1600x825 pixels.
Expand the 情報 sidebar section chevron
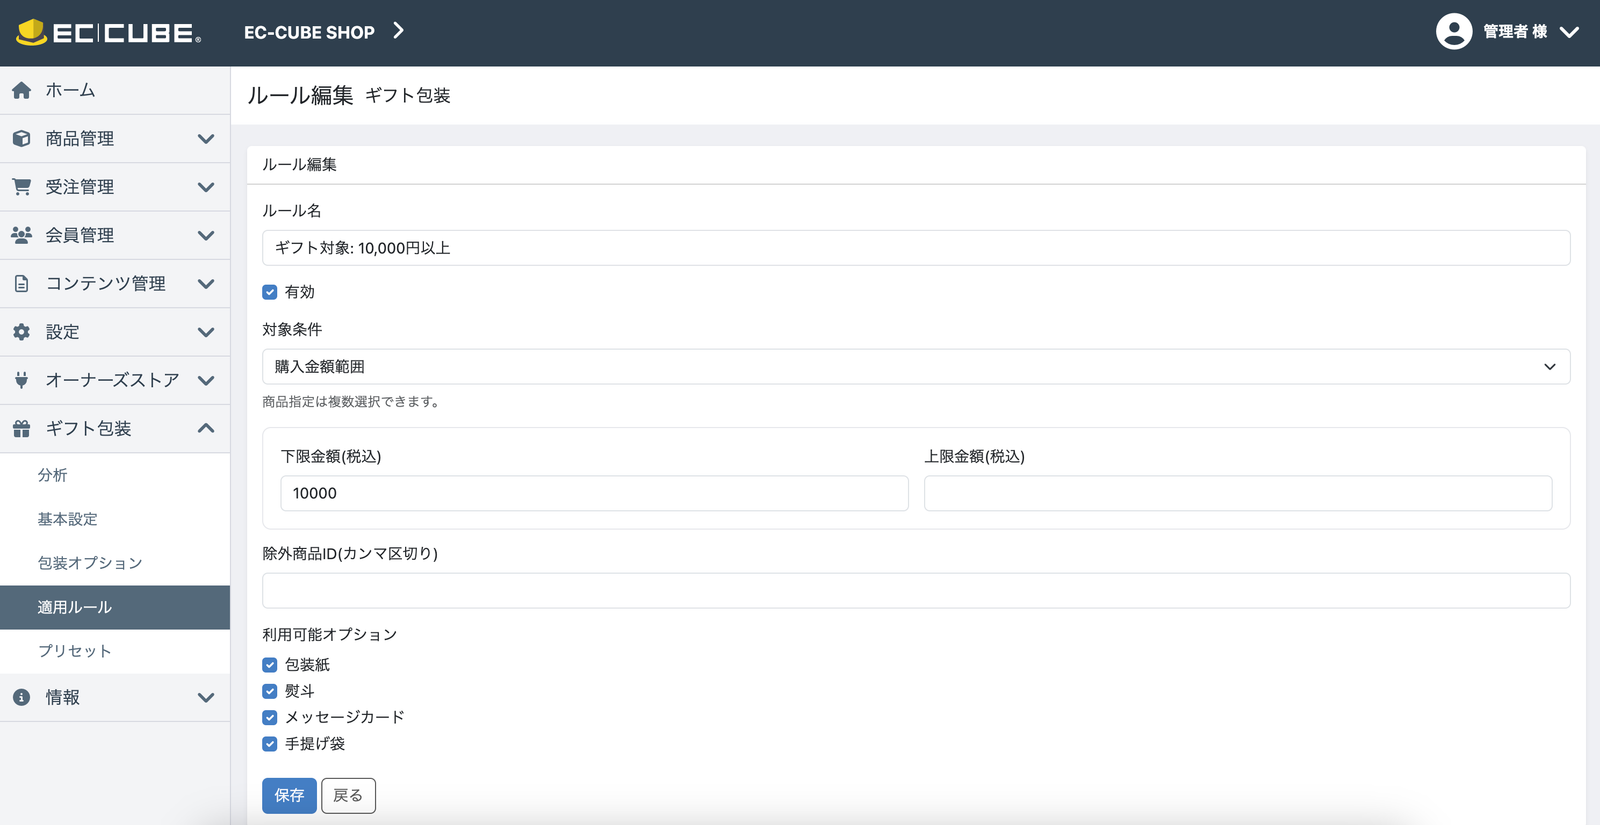coord(206,698)
